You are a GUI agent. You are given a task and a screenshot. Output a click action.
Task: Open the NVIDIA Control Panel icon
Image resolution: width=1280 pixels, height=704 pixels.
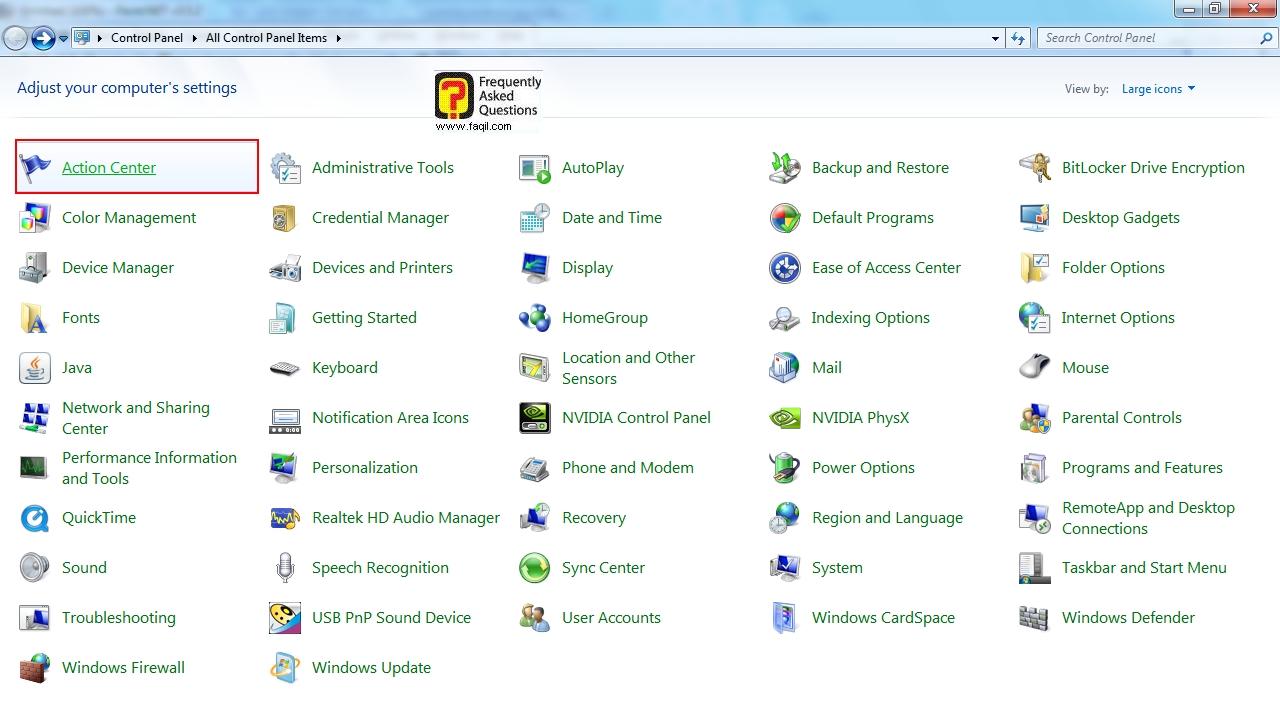[535, 418]
